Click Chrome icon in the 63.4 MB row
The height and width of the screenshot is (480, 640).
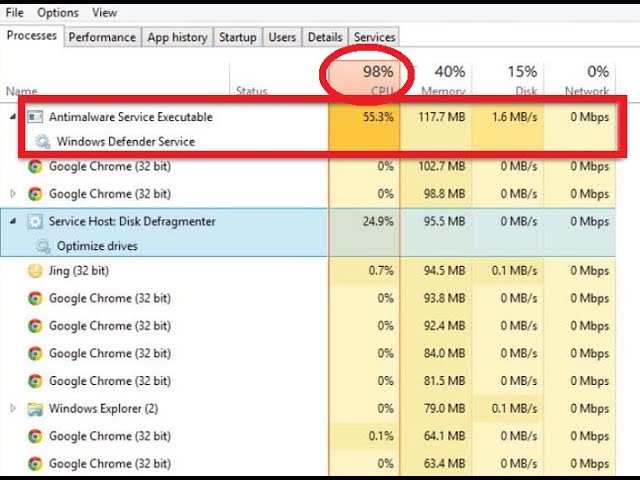tap(35, 464)
